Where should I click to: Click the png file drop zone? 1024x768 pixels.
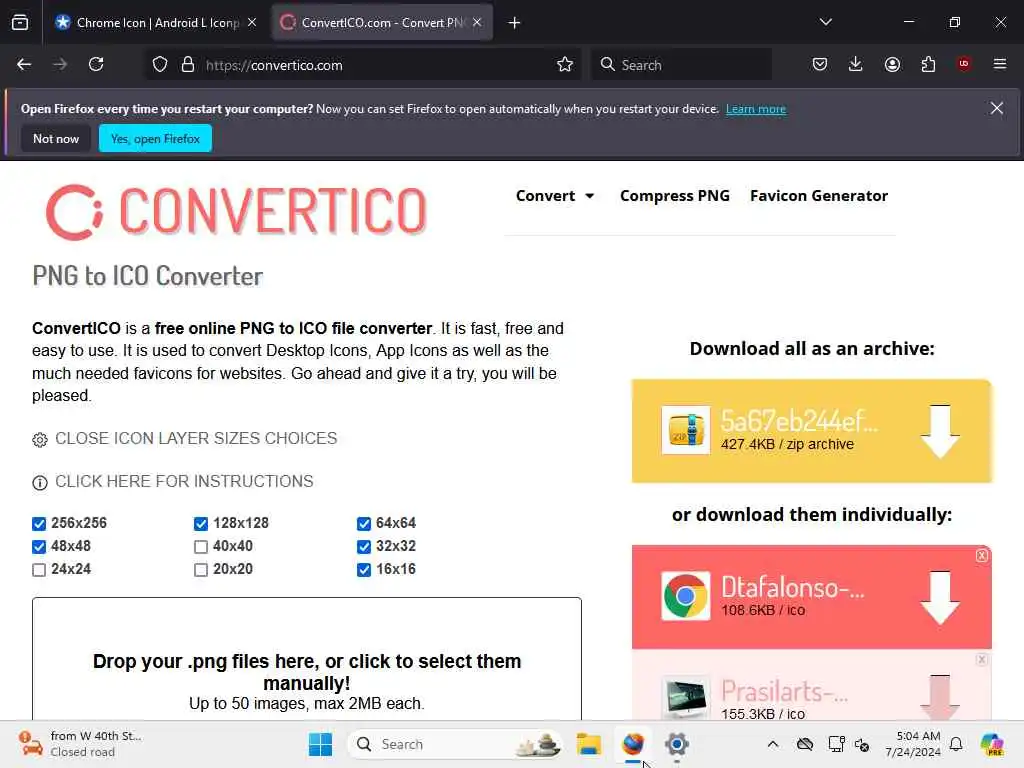click(x=307, y=660)
